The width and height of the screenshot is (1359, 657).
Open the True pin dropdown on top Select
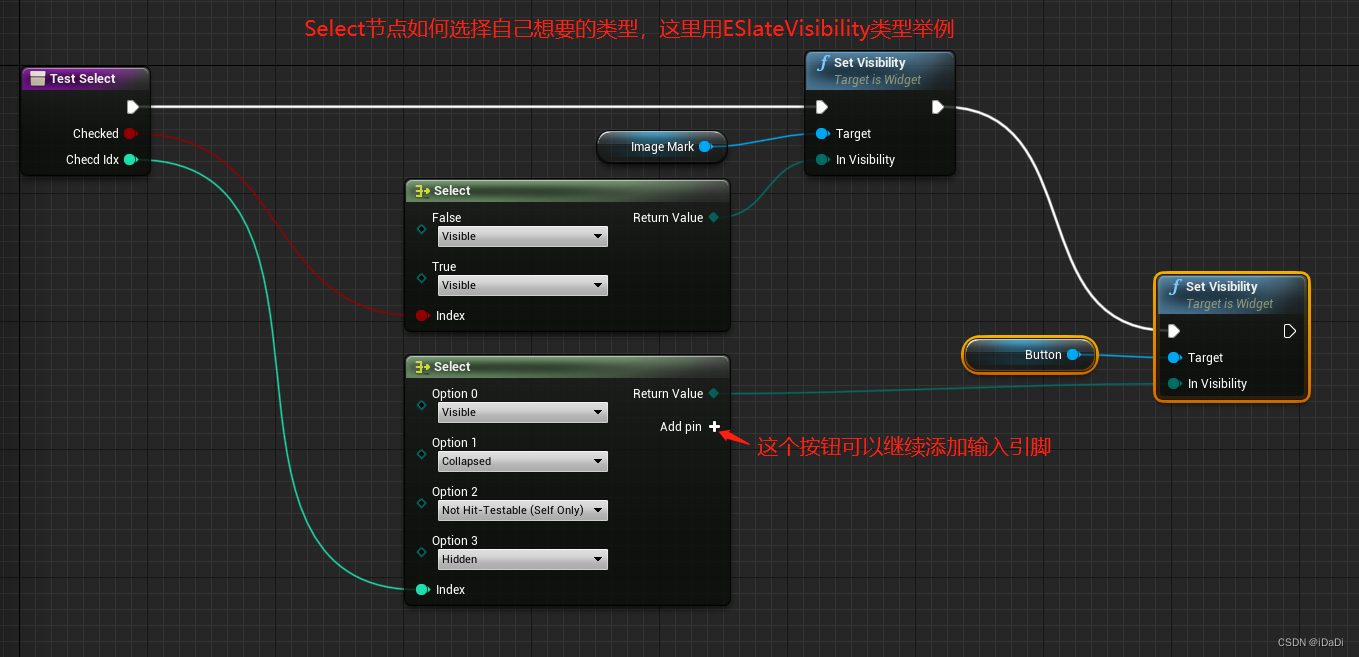tap(522, 285)
